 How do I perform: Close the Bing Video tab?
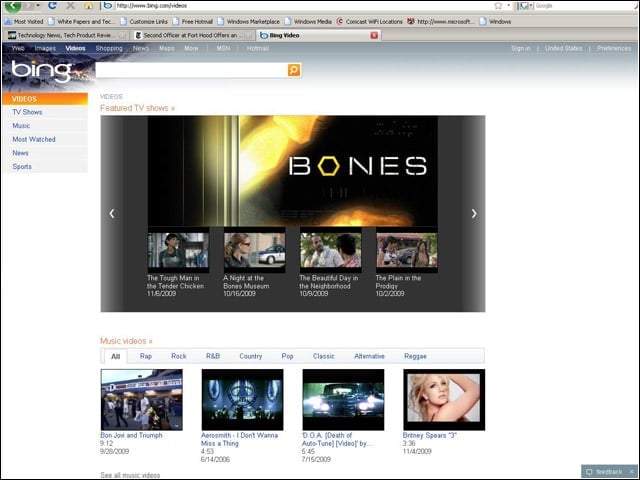click(x=374, y=36)
